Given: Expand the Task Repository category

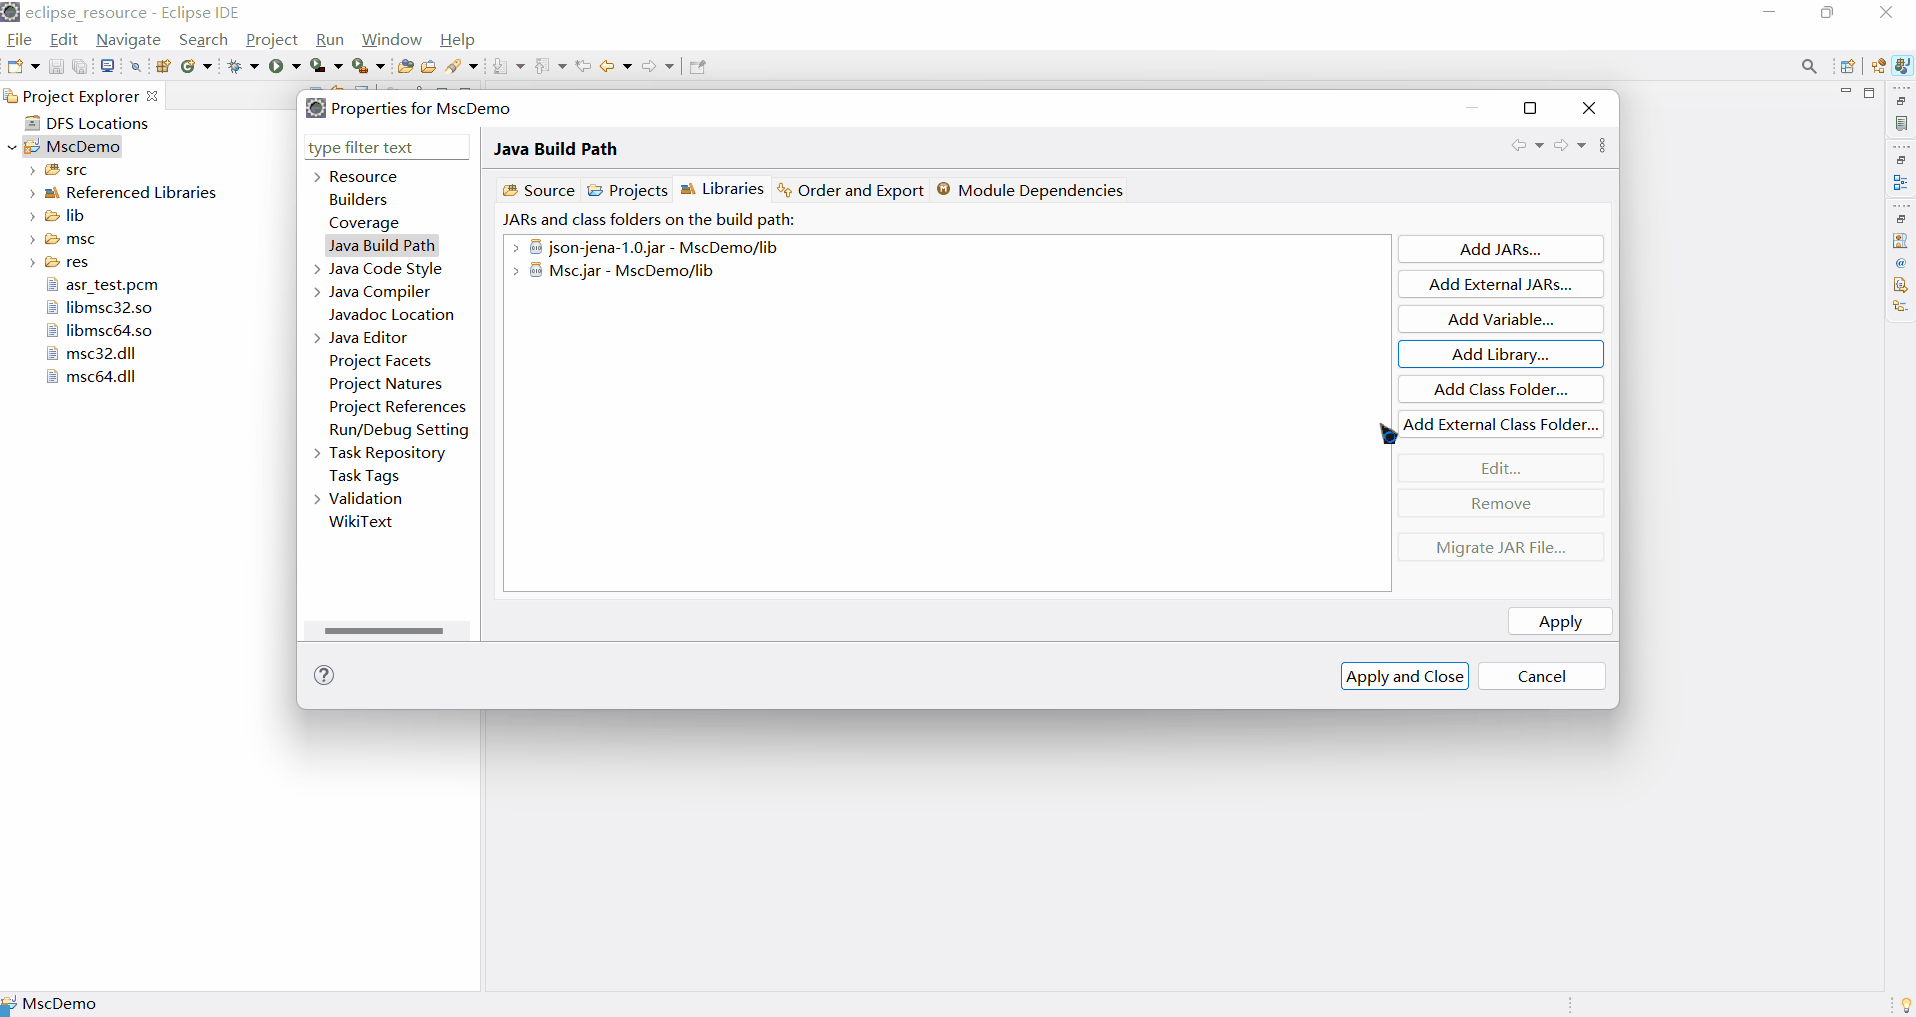Looking at the screenshot, I should 317,453.
